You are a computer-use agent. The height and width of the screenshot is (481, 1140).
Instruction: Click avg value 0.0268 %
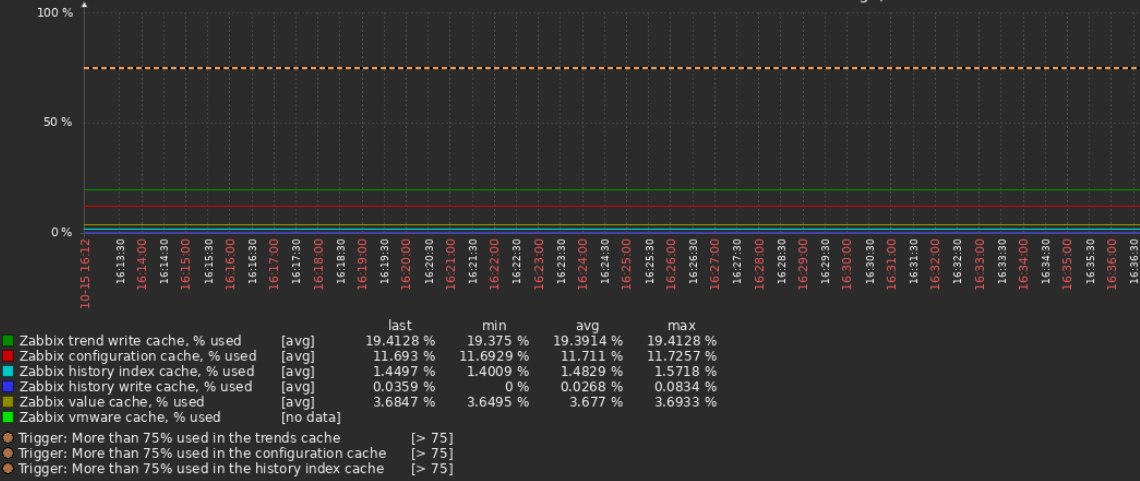coord(592,387)
